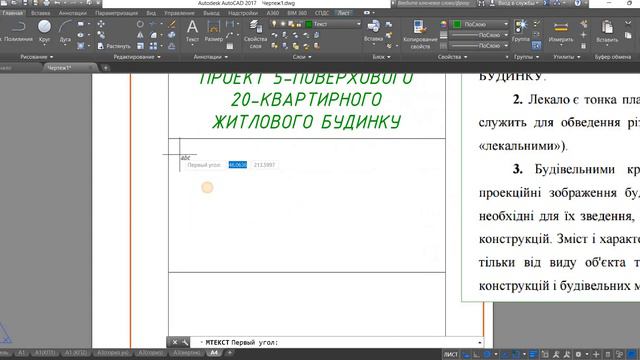Click the second coordinate field 213.5997
The height and width of the screenshot is (360, 640).
(x=264, y=165)
